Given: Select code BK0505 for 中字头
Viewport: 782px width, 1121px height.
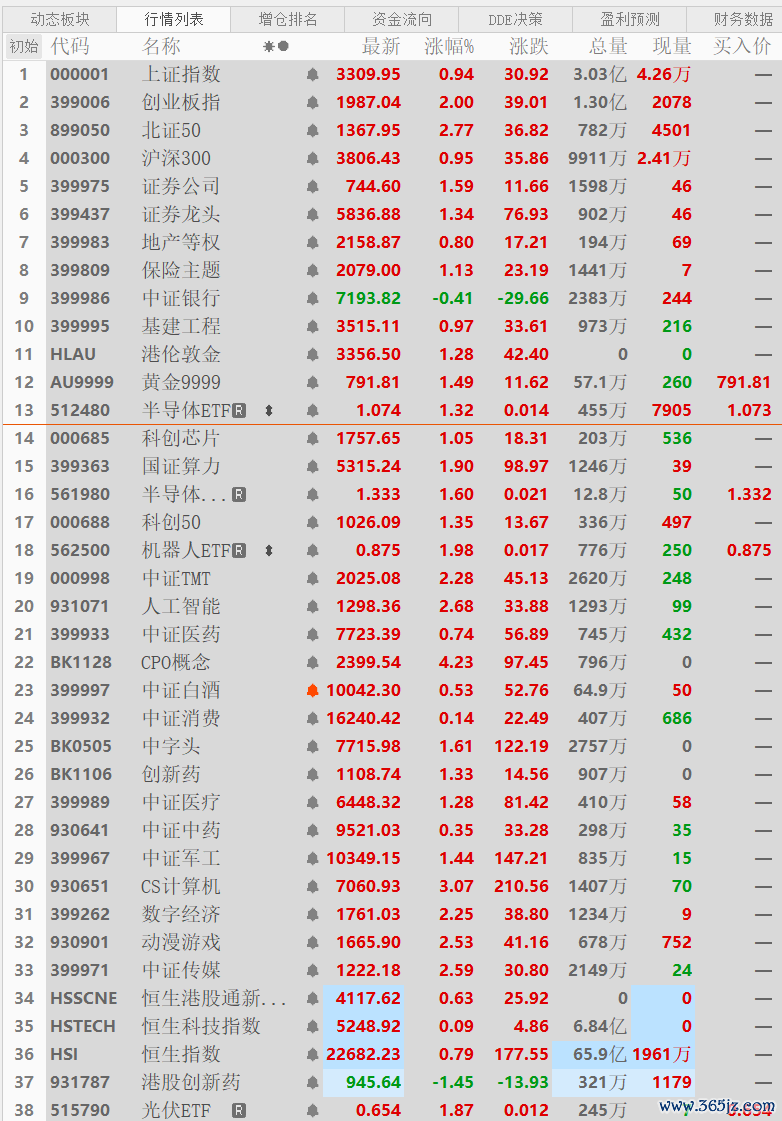Looking at the screenshot, I should (x=81, y=746).
